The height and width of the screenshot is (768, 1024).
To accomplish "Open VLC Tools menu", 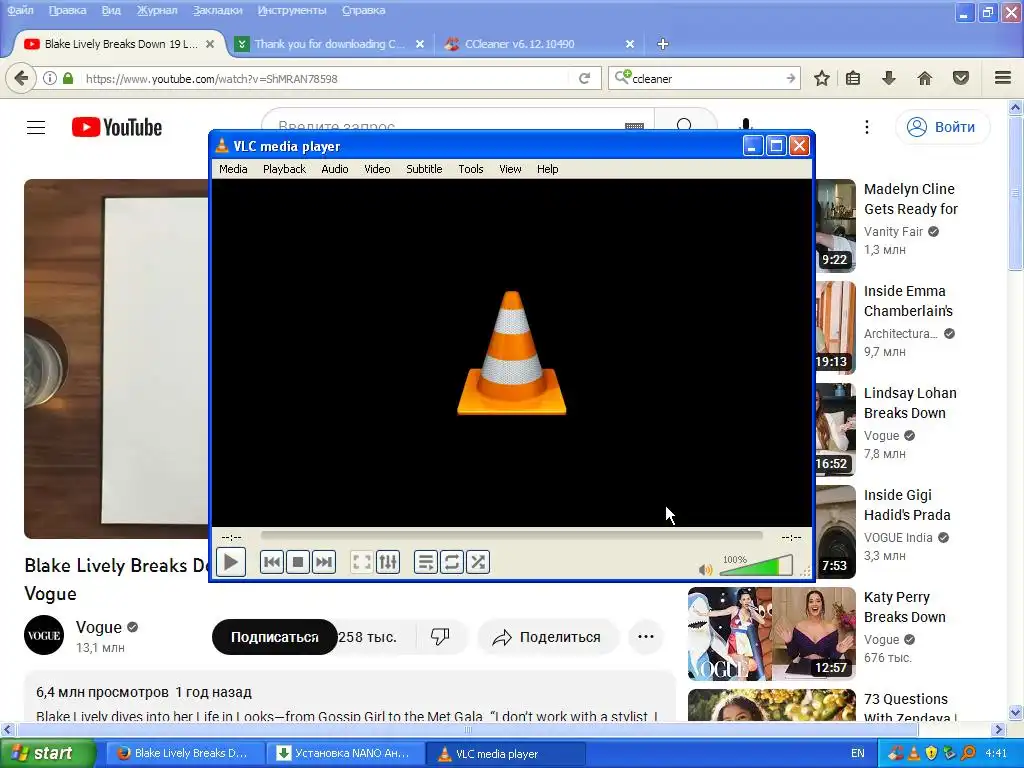I will [470, 169].
